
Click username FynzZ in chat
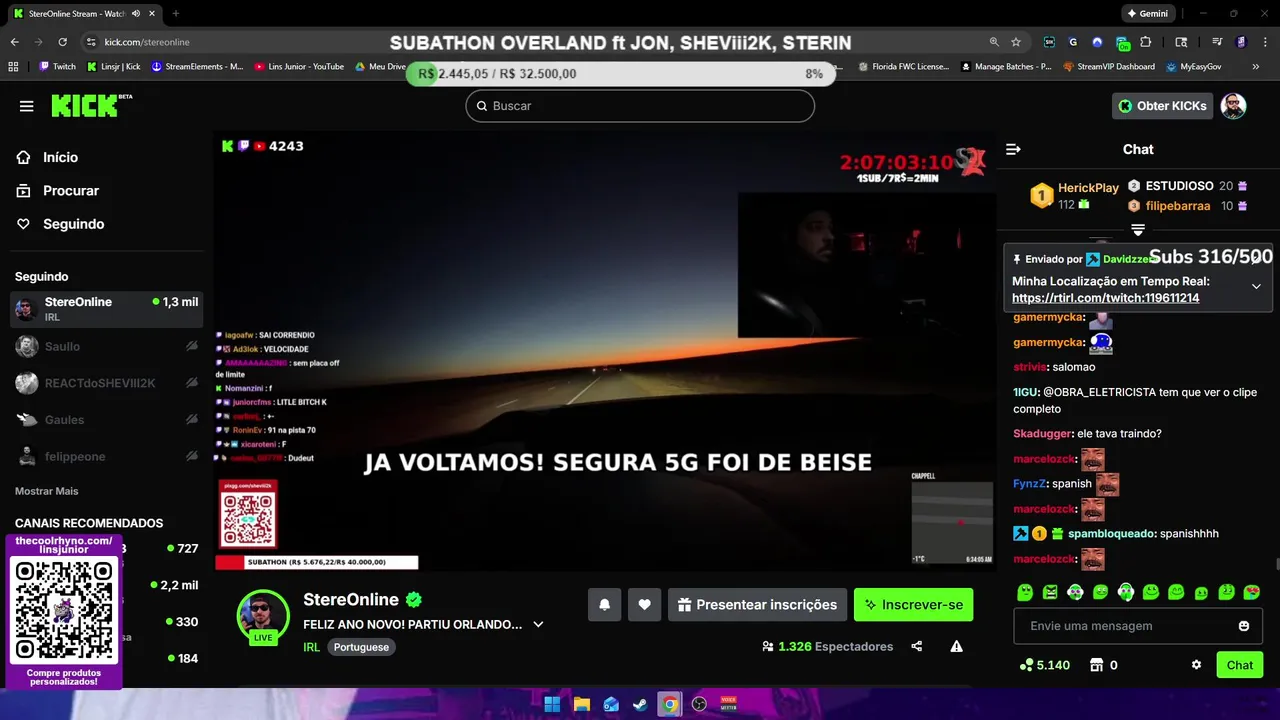tap(1028, 484)
